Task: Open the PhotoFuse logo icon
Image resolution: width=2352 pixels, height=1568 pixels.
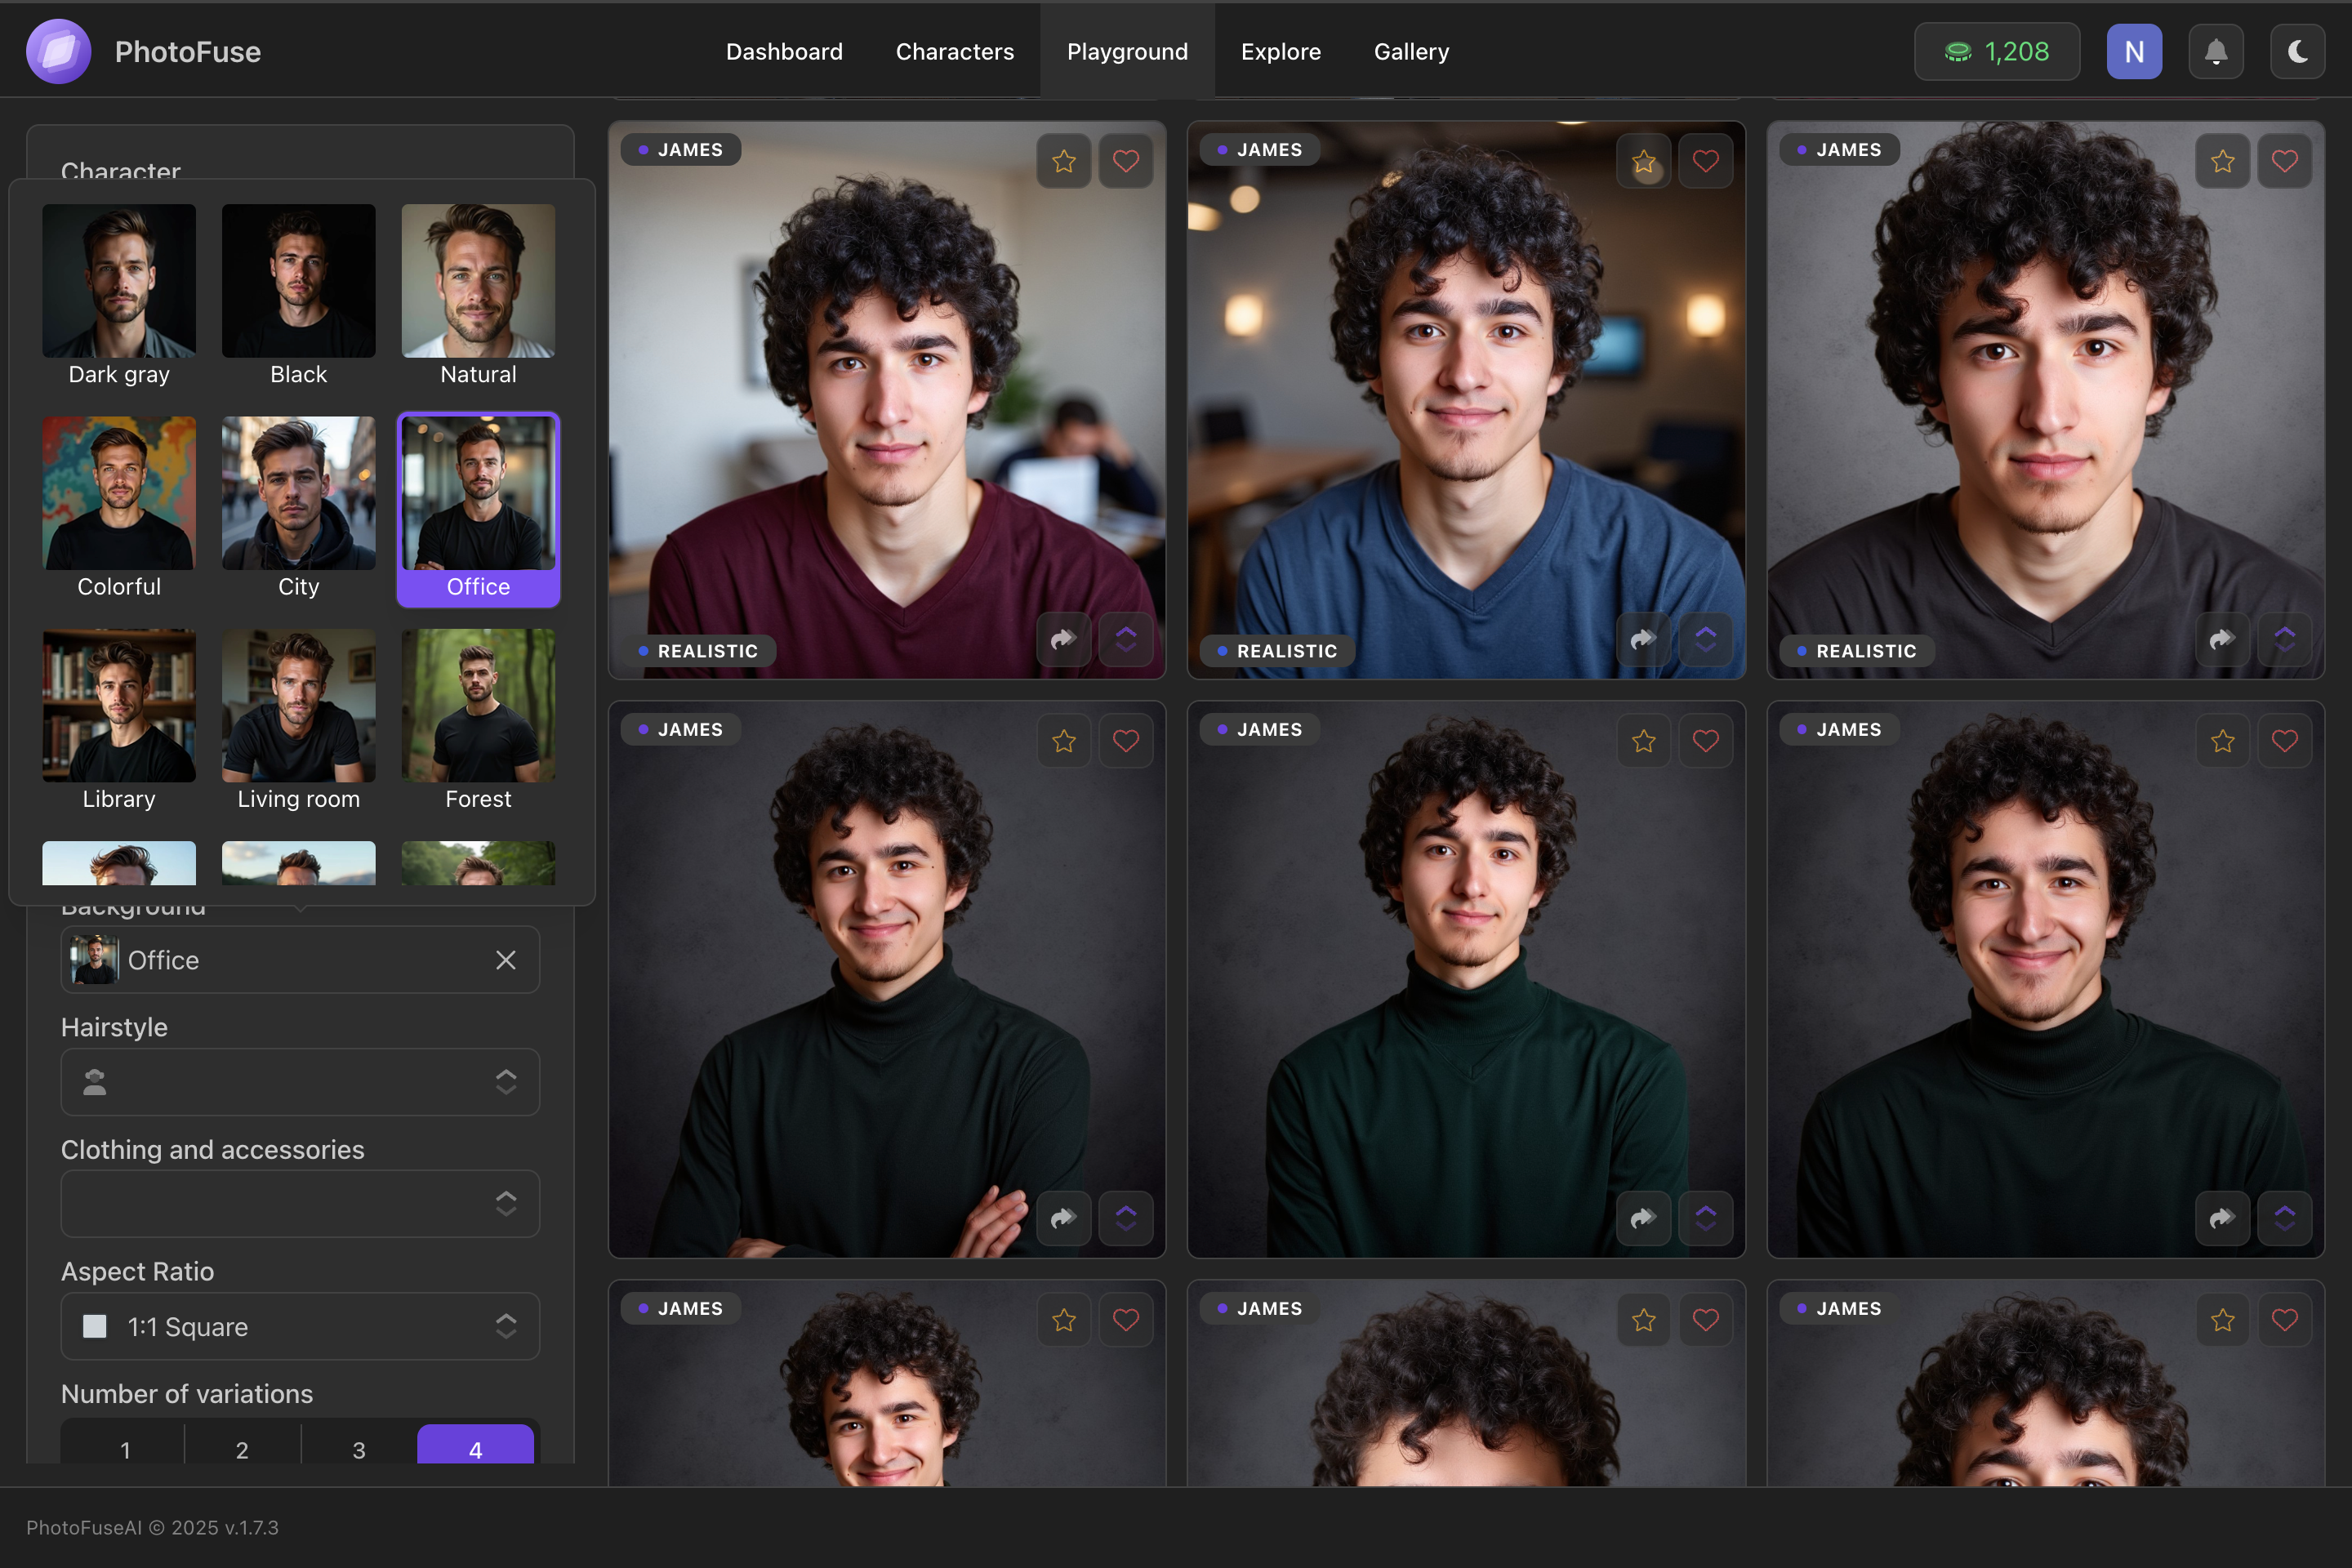Action: pos(57,51)
